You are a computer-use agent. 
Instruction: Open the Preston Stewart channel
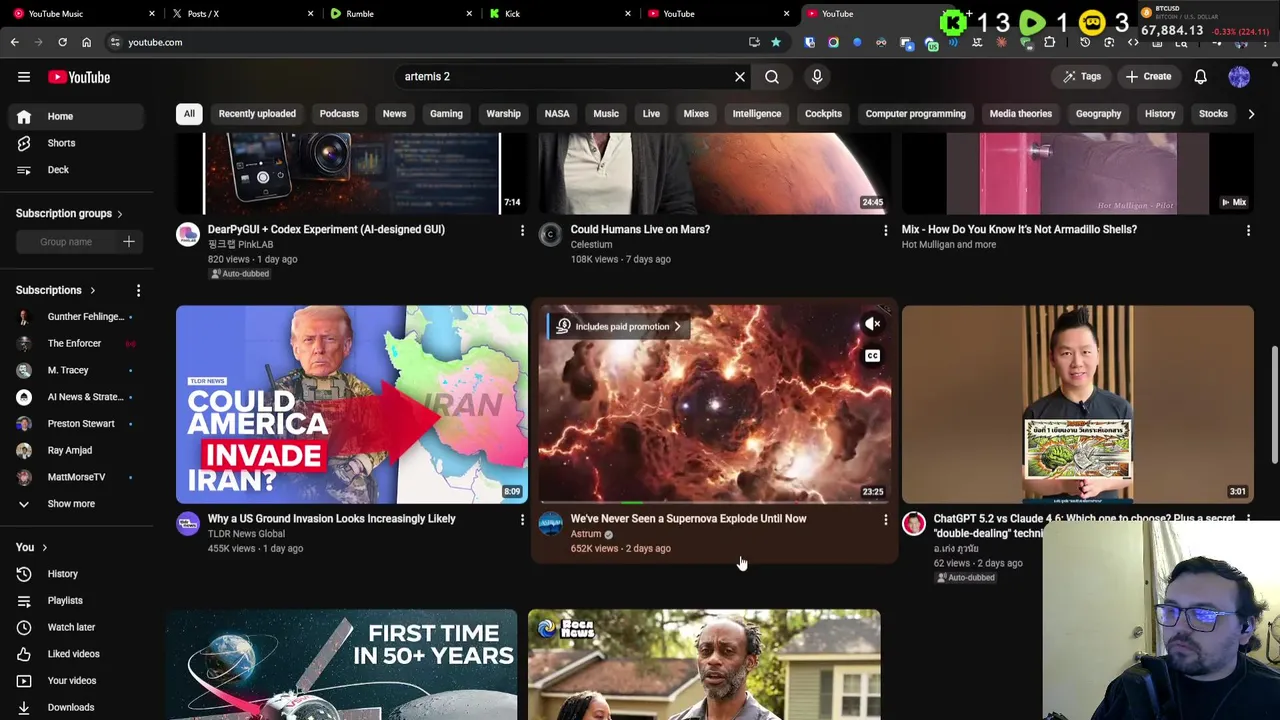[x=78, y=424]
